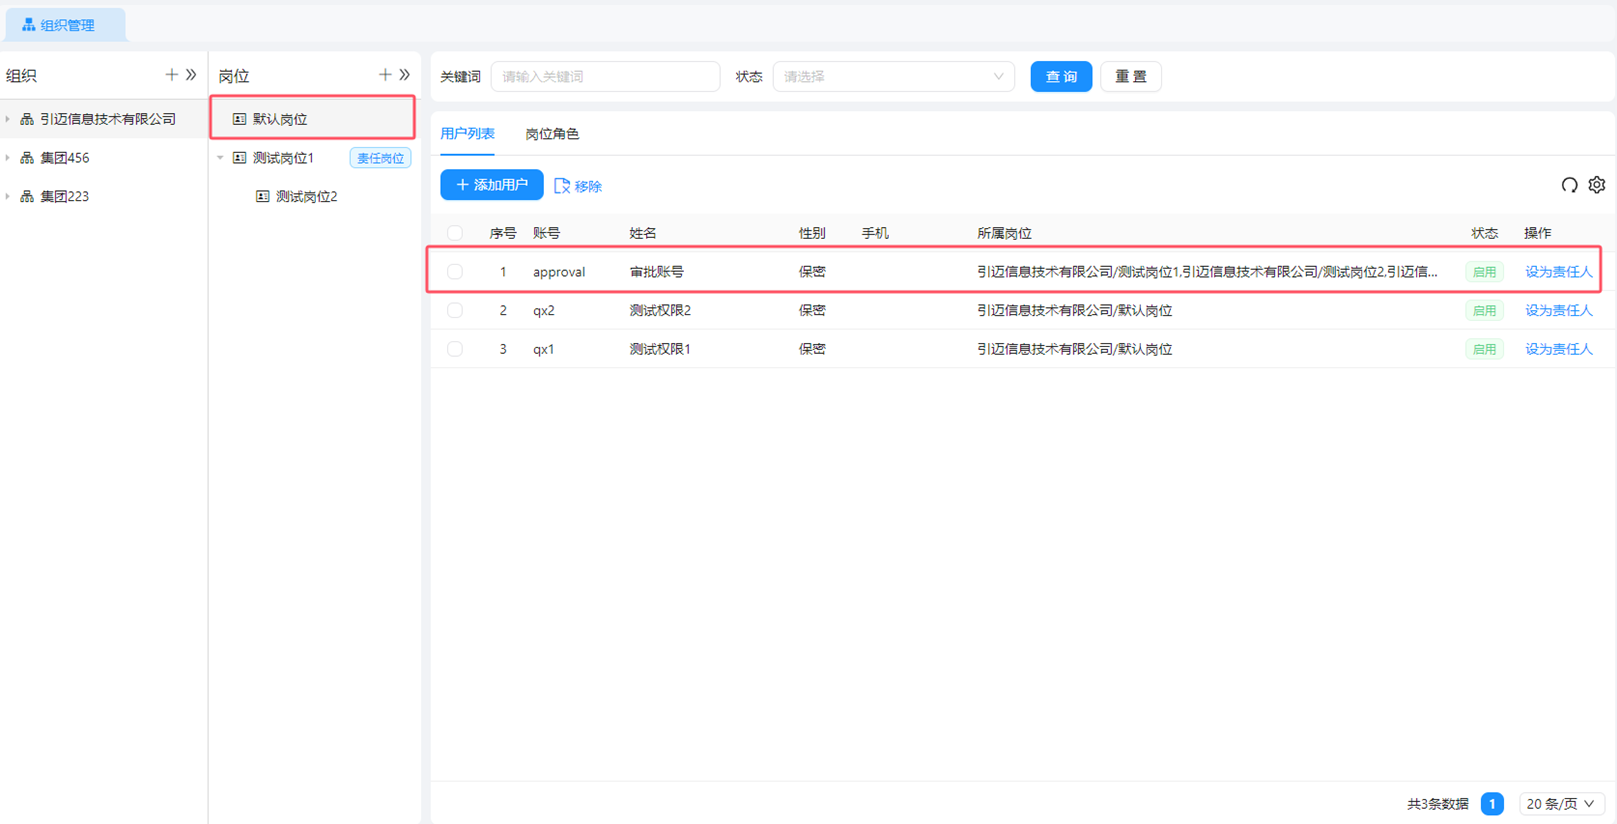
Task: Expand the 引迈信息技术有限公司 tree node
Action: [8, 119]
